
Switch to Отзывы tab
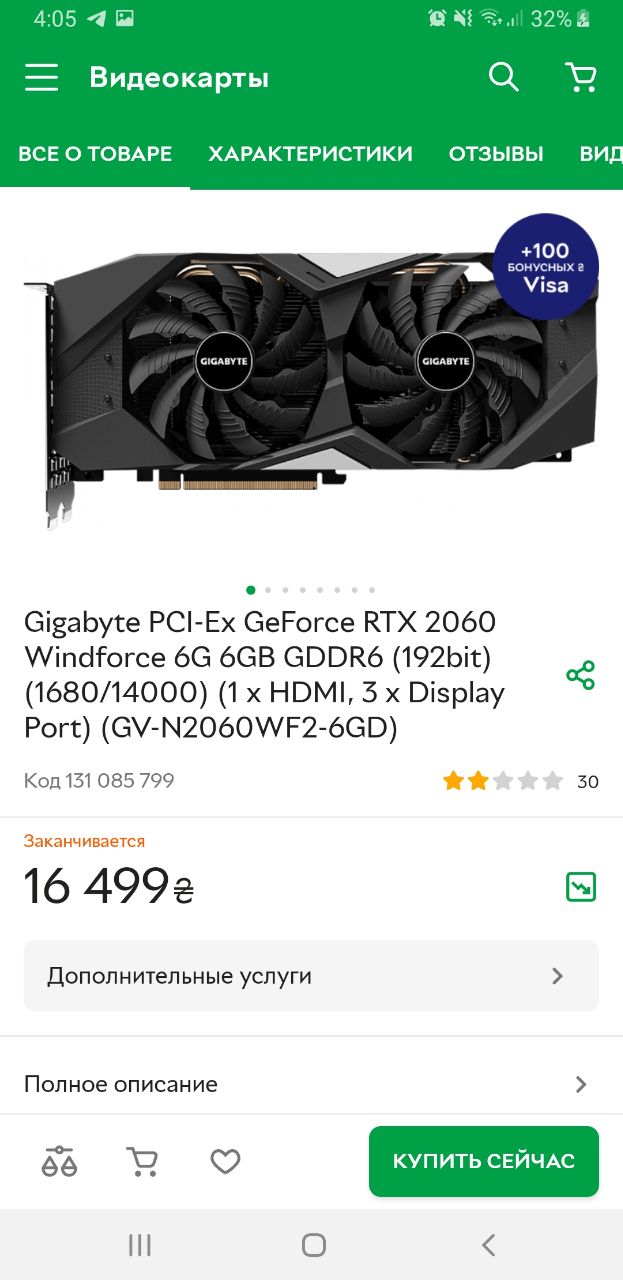pos(496,154)
